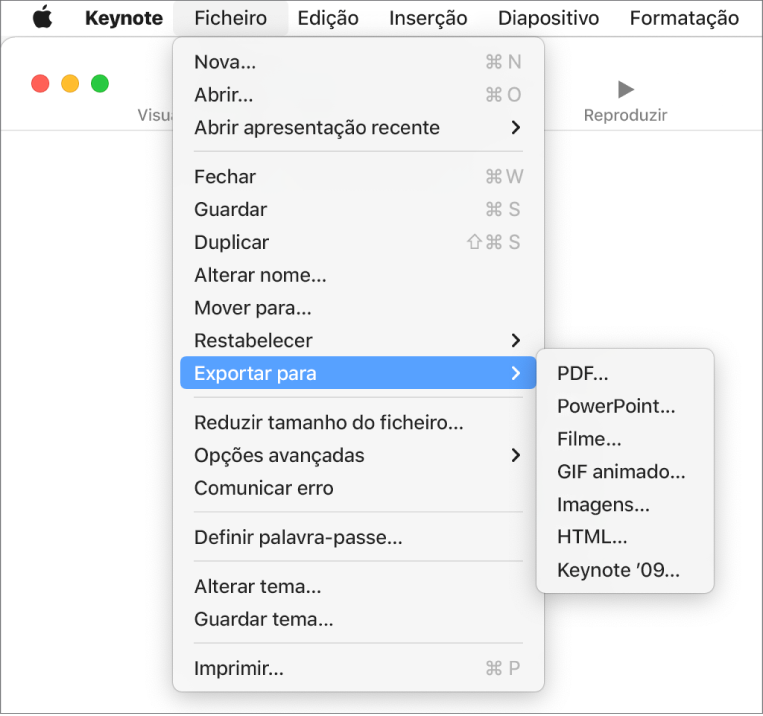
Task: Open the Formatação menu
Action: 684,18
